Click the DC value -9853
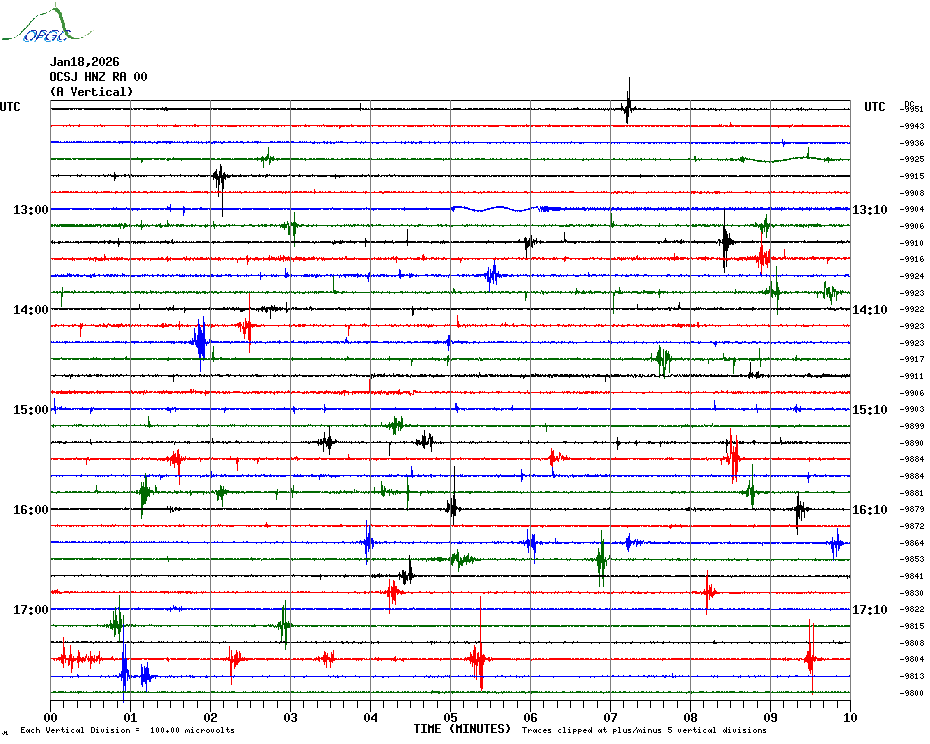 tap(912, 559)
